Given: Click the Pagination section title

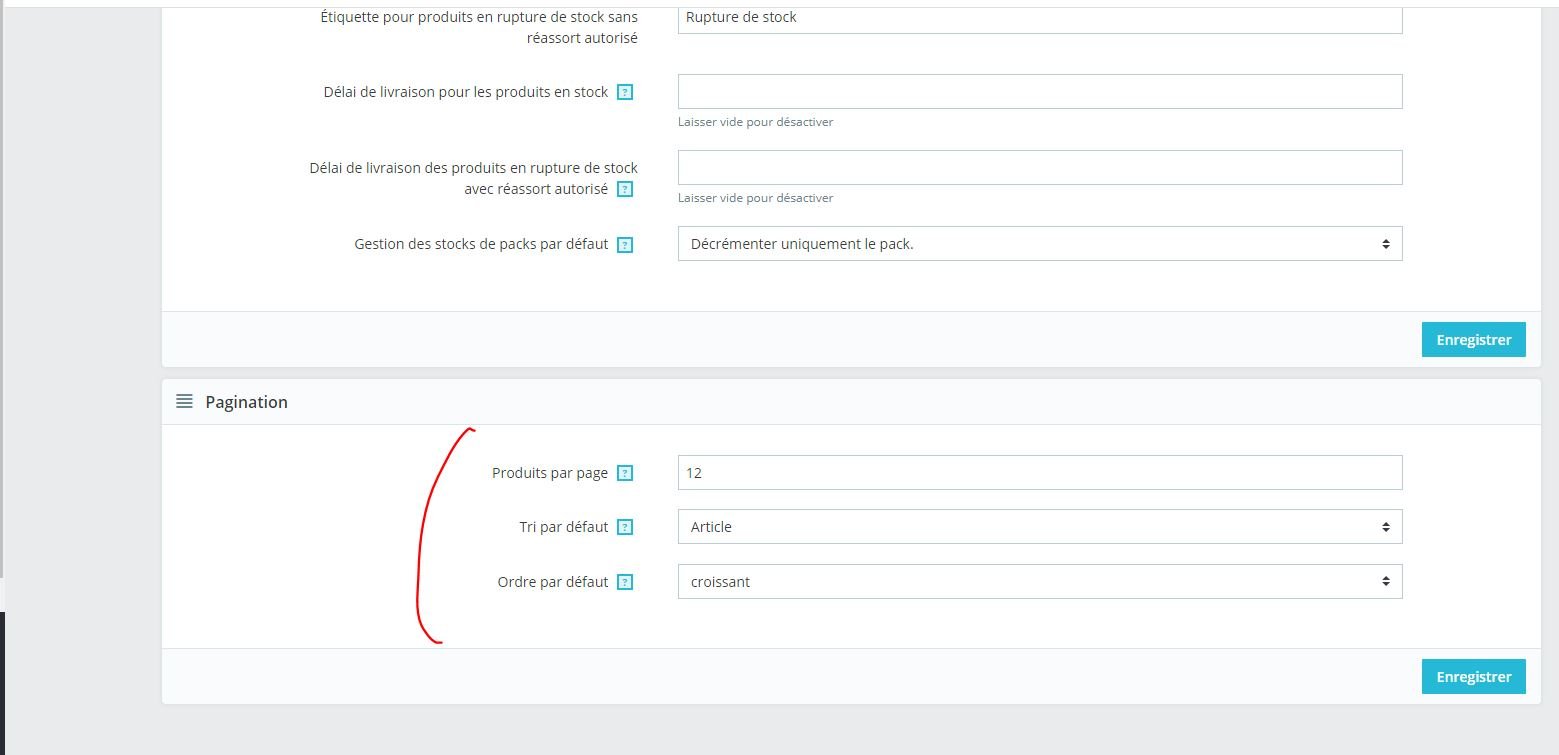Looking at the screenshot, I should pyautogui.click(x=246, y=402).
